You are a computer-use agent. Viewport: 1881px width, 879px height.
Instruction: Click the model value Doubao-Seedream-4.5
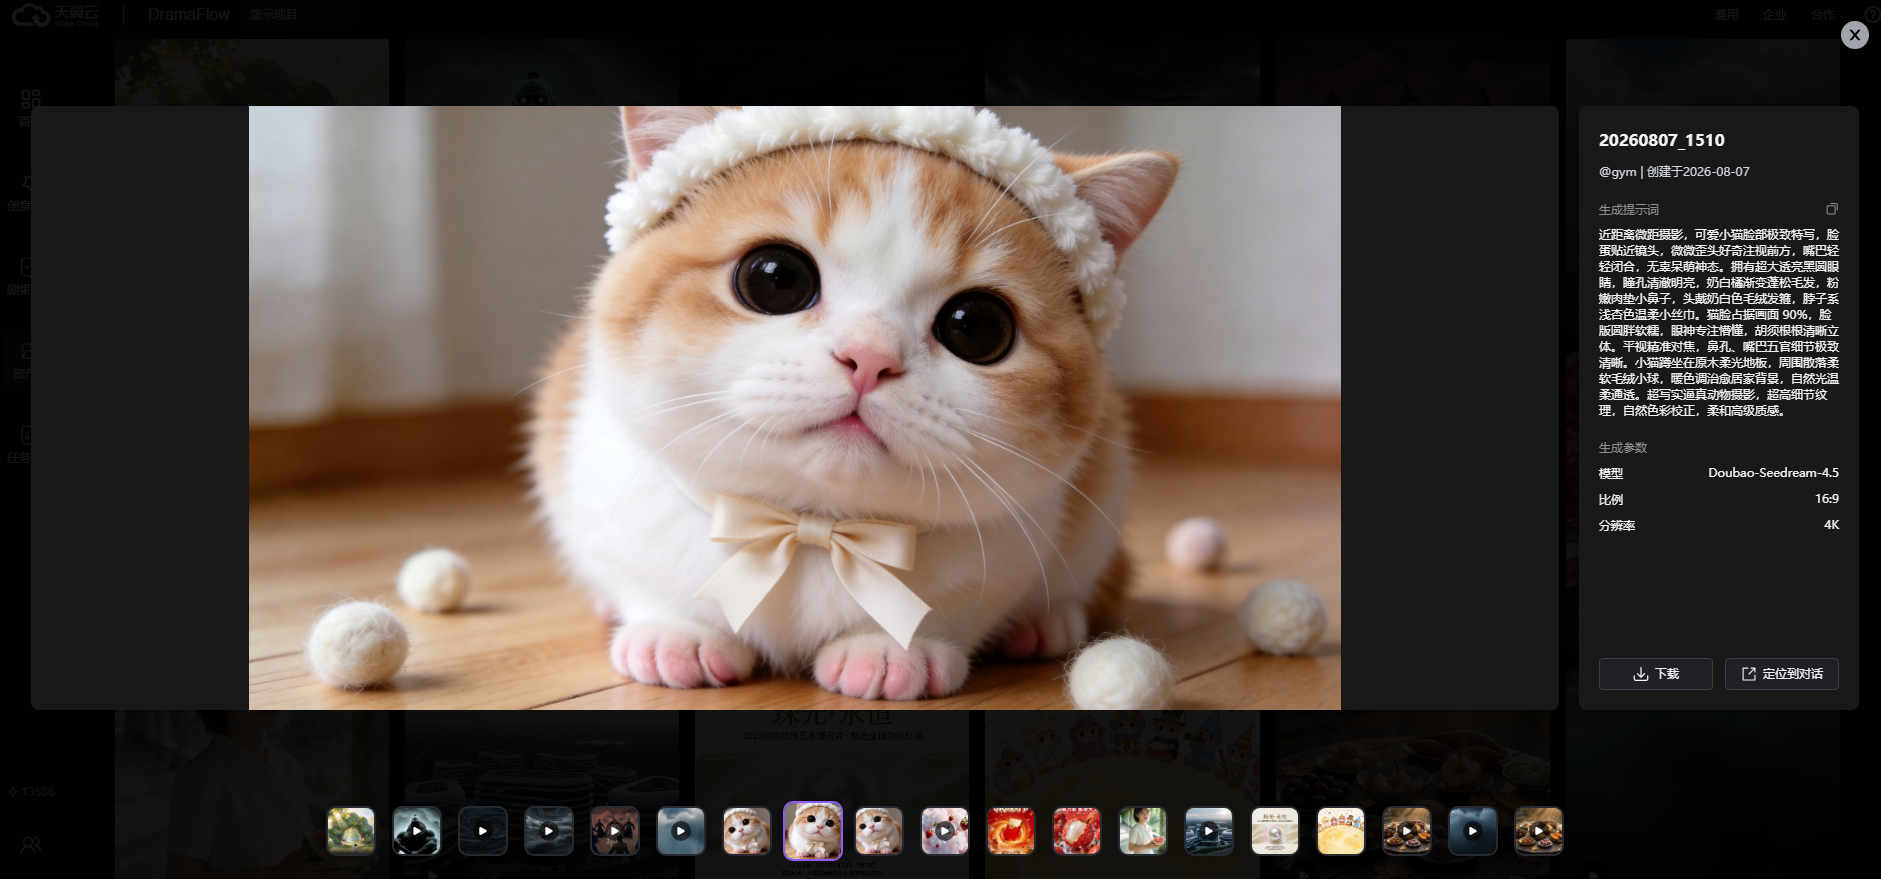1773,473
